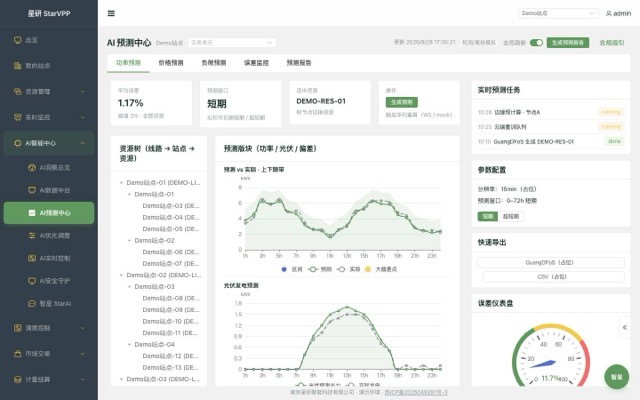Open the 交易单元 dropdown
The width and height of the screenshot is (640, 400).
tap(231, 42)
